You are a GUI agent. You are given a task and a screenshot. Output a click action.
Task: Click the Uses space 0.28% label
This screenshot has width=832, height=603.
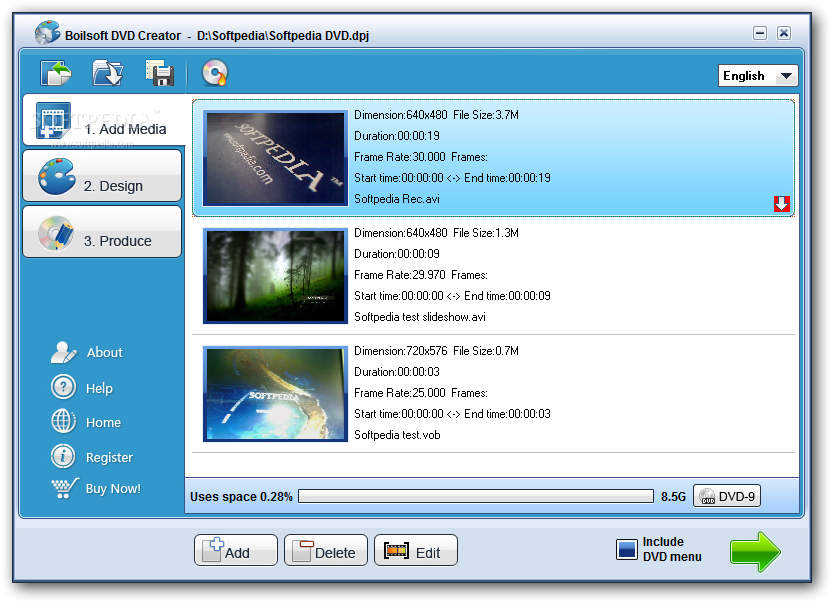point(241,497)
